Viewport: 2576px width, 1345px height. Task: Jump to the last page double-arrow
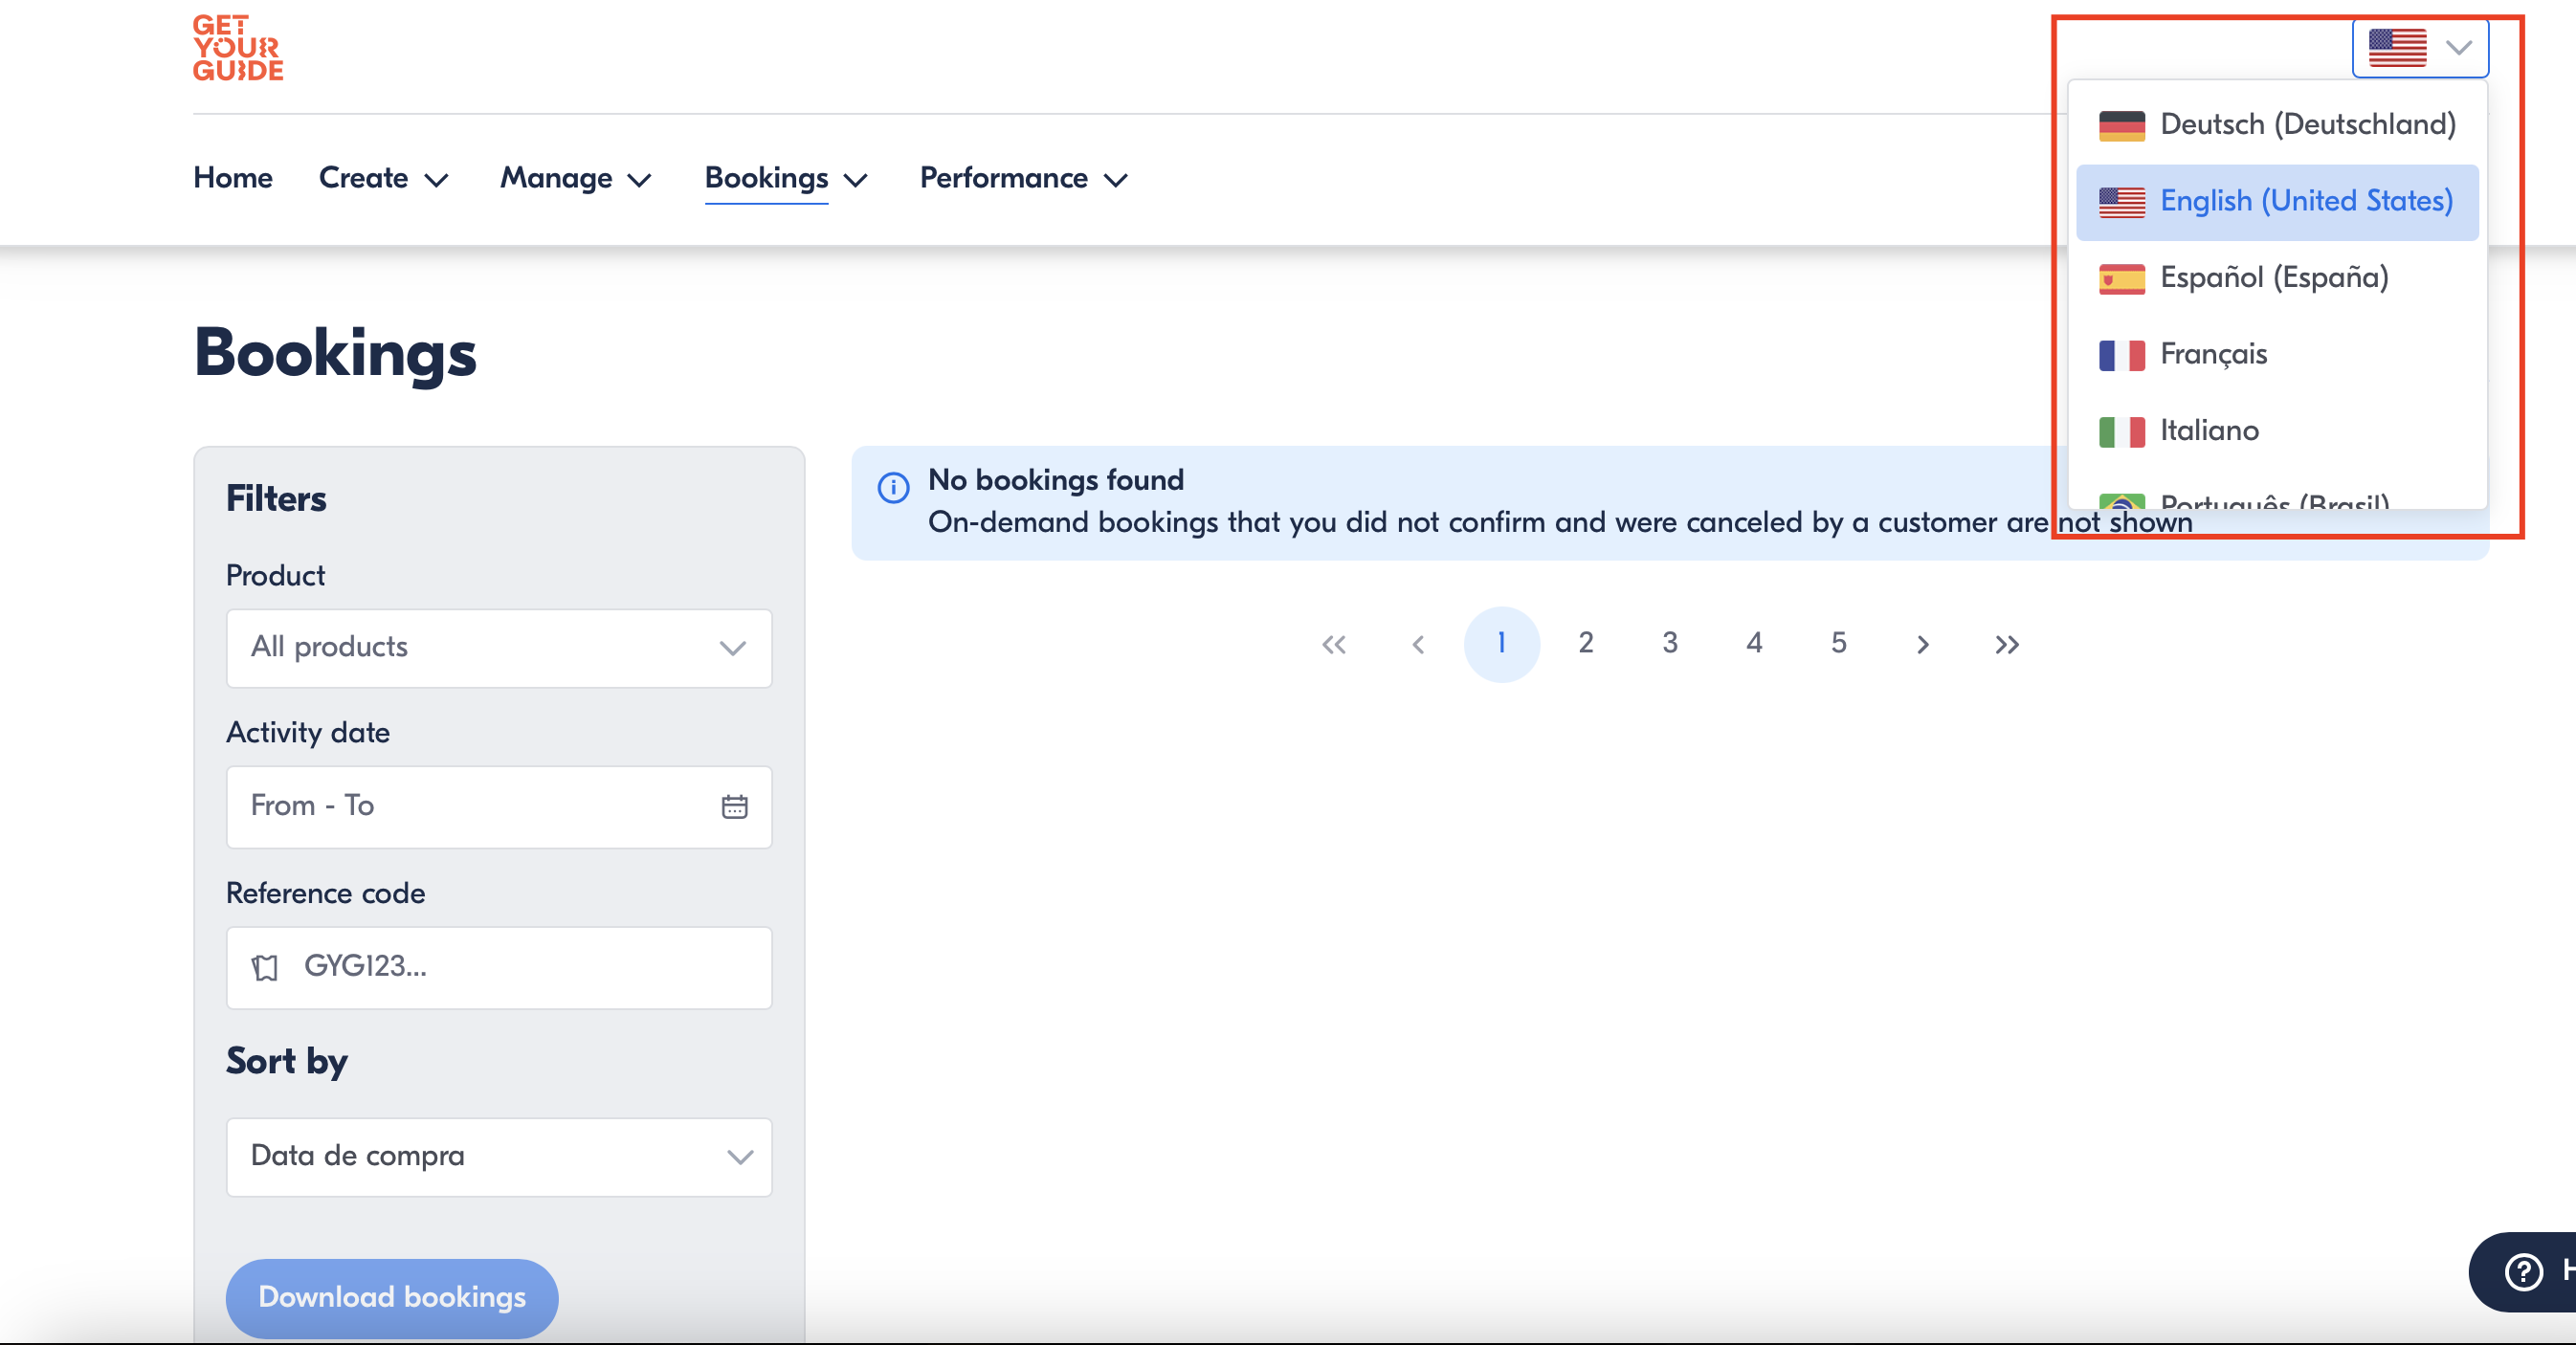coord(2006,644)
